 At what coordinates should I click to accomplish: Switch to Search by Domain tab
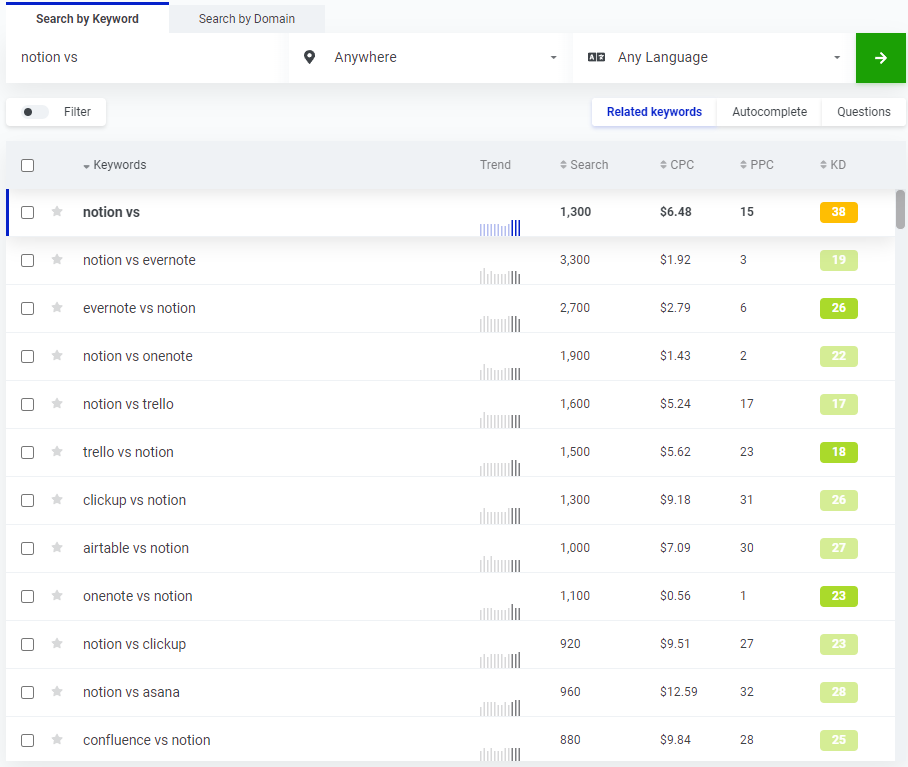247,19
